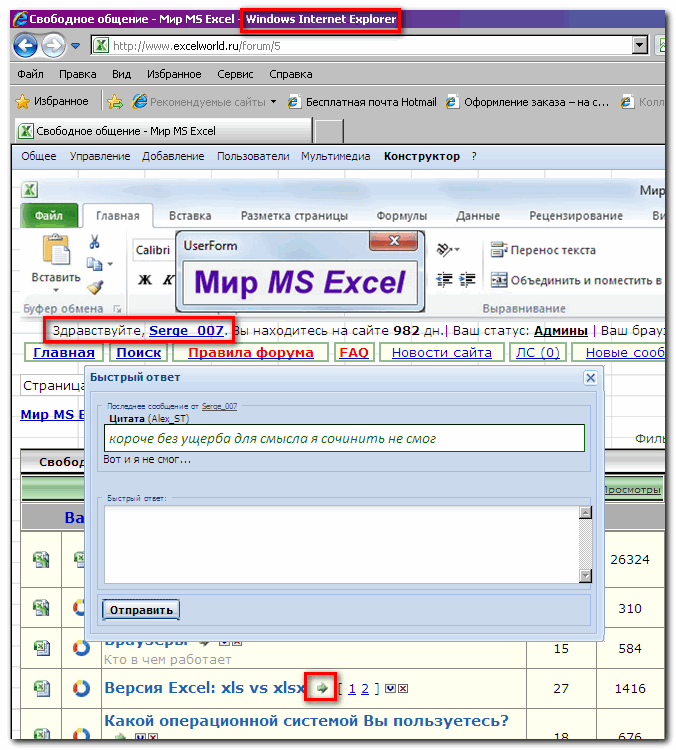The image size is (676, 750).
Task: Click the scissors Cut icon
Action: click(x=94, y=242)
